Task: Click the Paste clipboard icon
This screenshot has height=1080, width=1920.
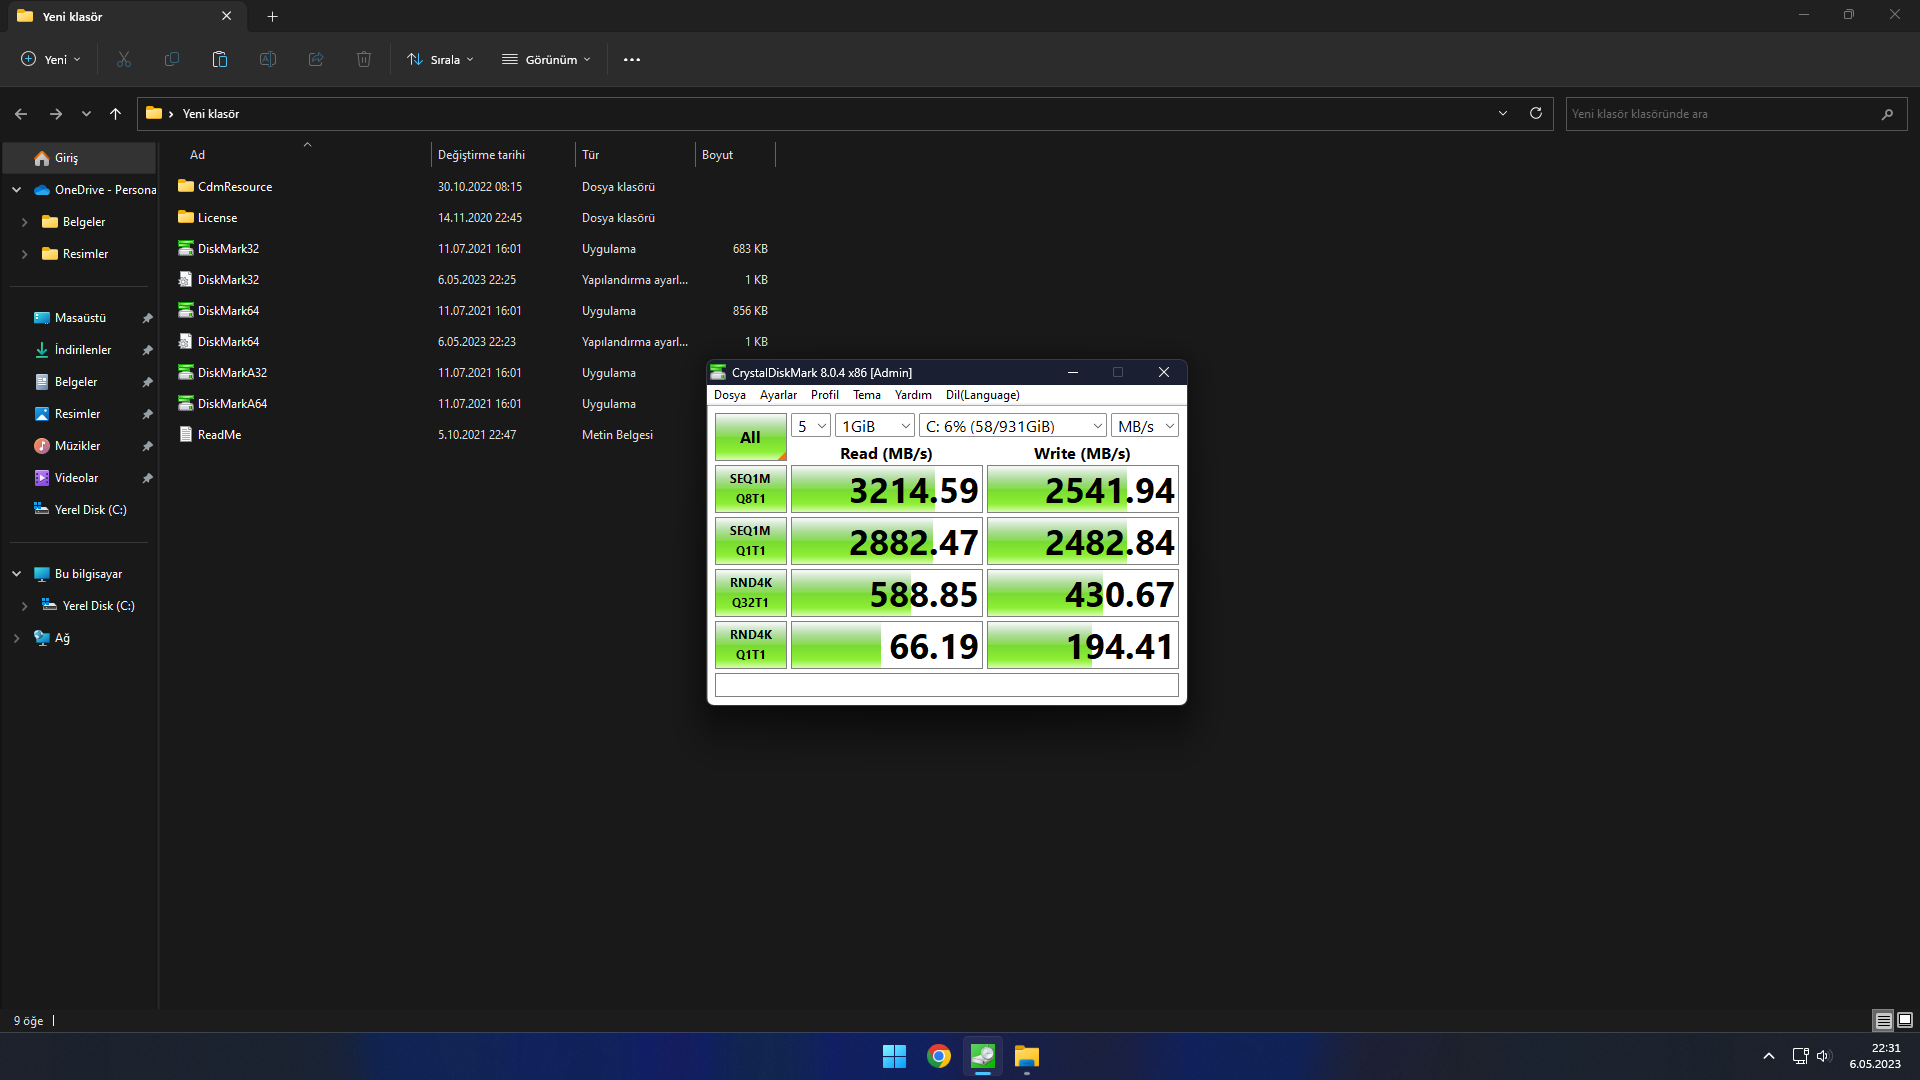Action: click(220, 60)
